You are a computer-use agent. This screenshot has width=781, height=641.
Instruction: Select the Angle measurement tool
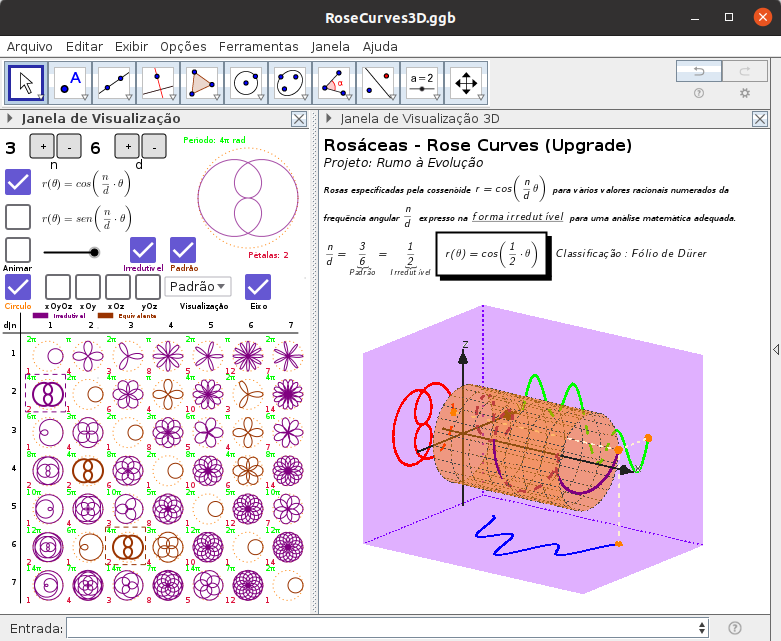334,83
